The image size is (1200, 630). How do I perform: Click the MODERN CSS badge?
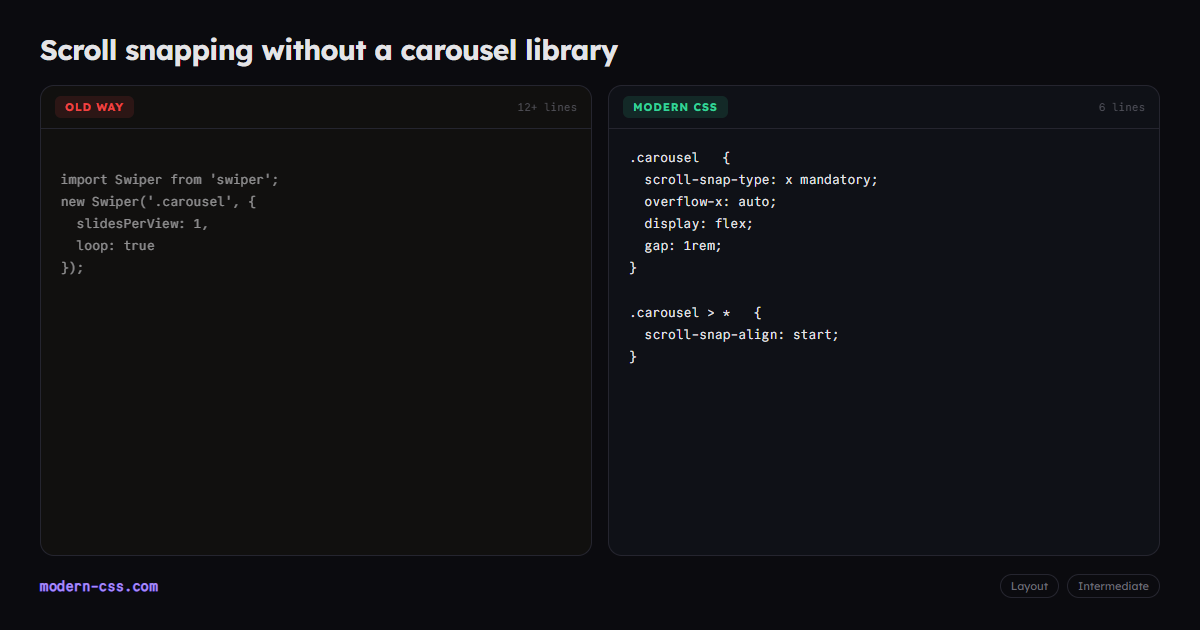click(675, 107)
